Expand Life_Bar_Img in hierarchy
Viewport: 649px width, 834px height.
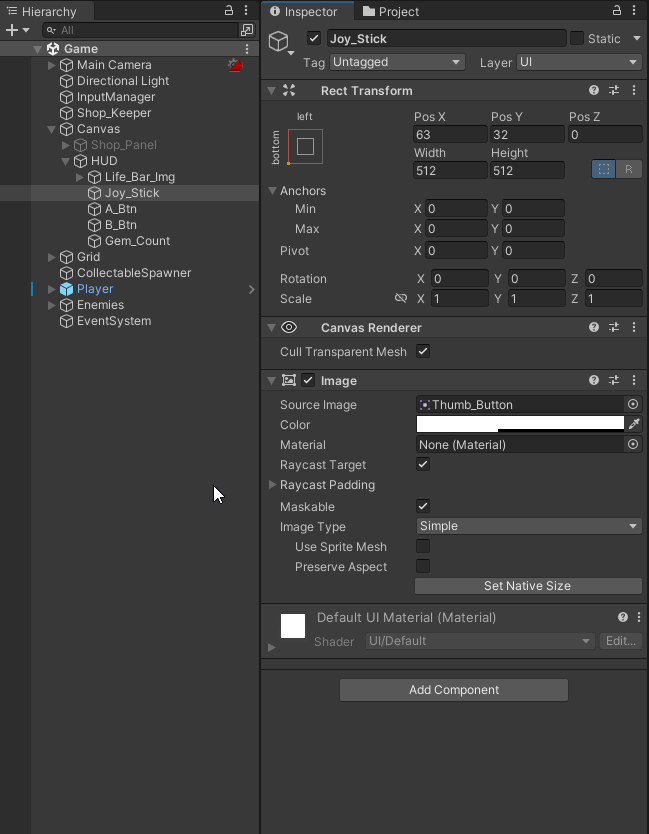coord(80,177)
